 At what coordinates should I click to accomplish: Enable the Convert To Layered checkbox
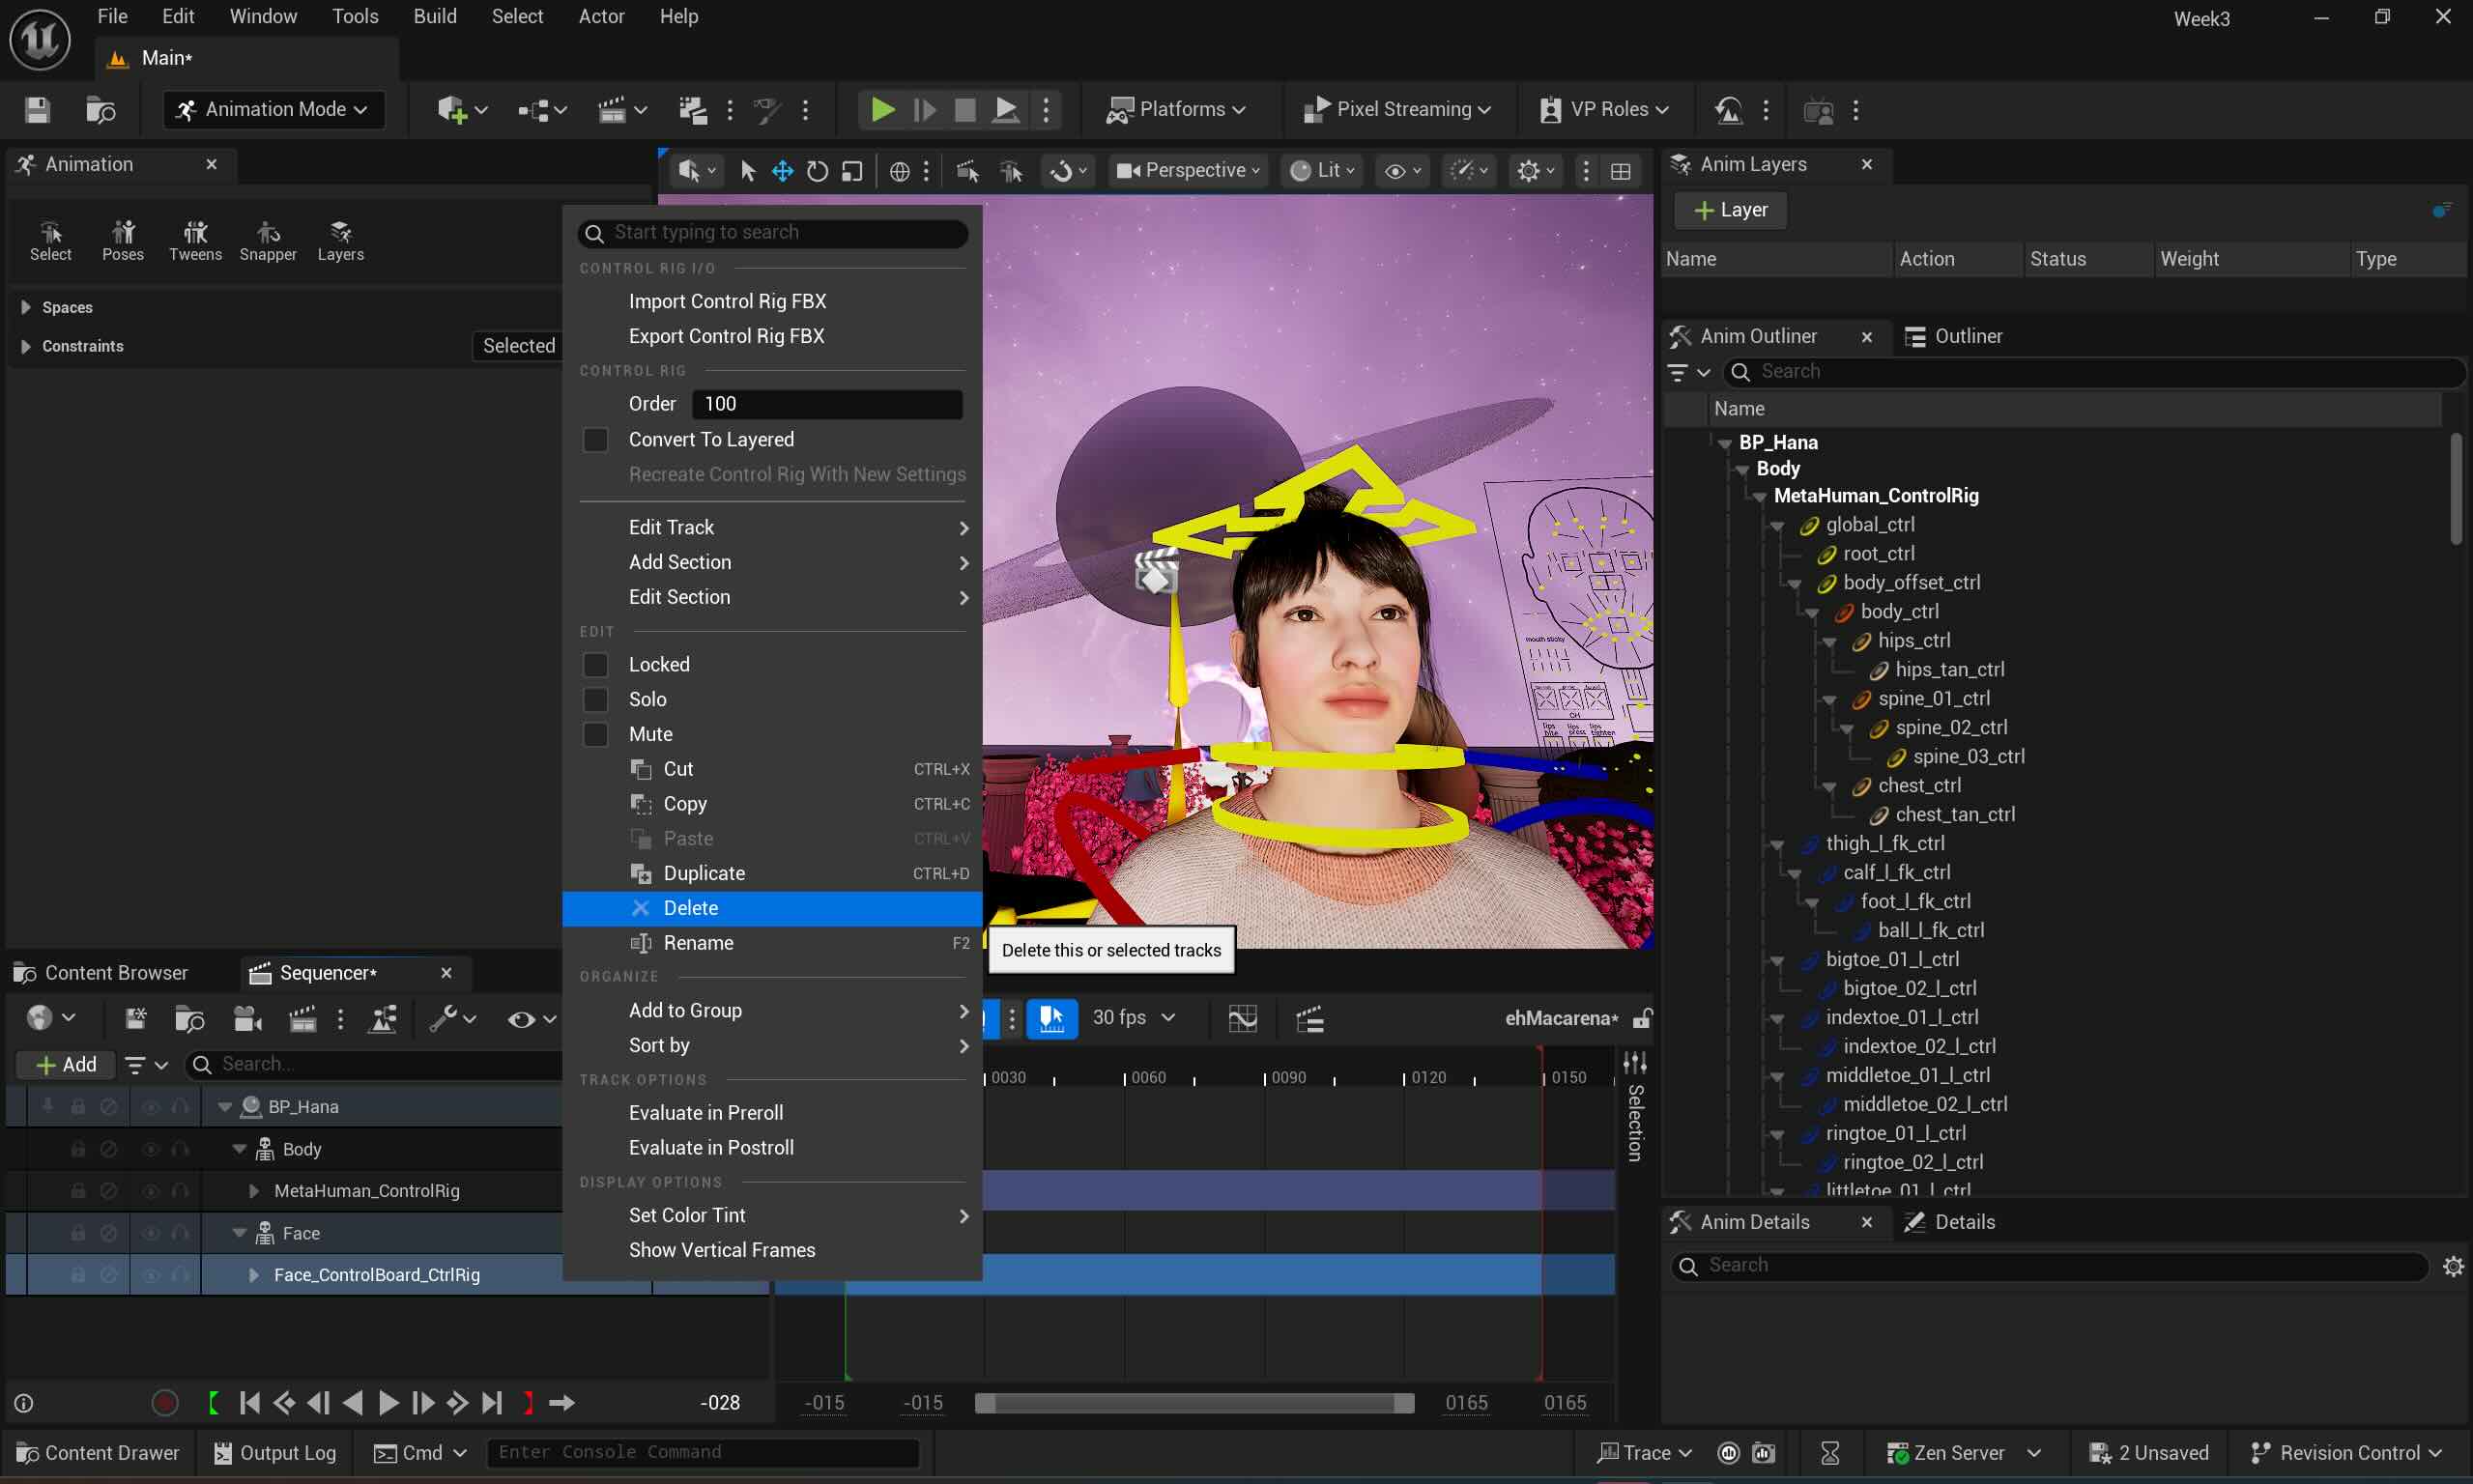point(595,440)
